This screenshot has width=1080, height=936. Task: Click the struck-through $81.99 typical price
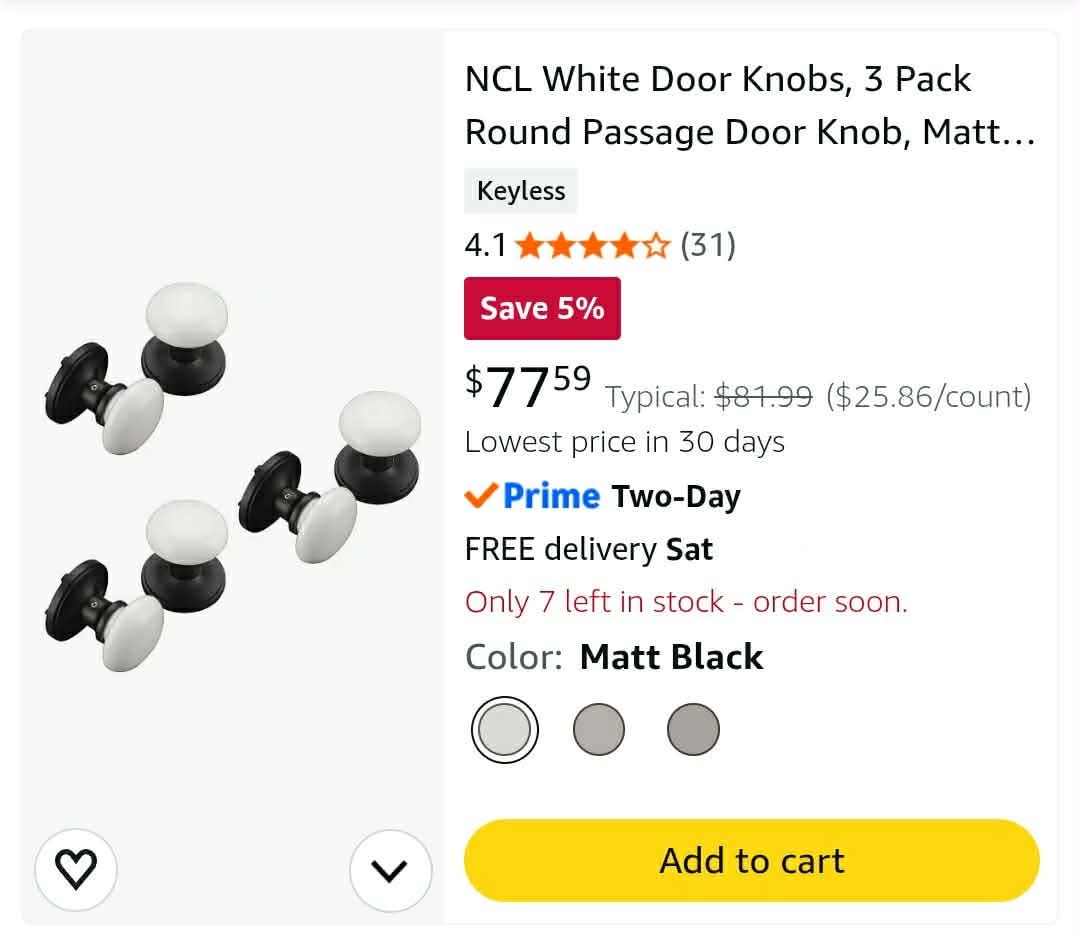(x=764, y=396)
